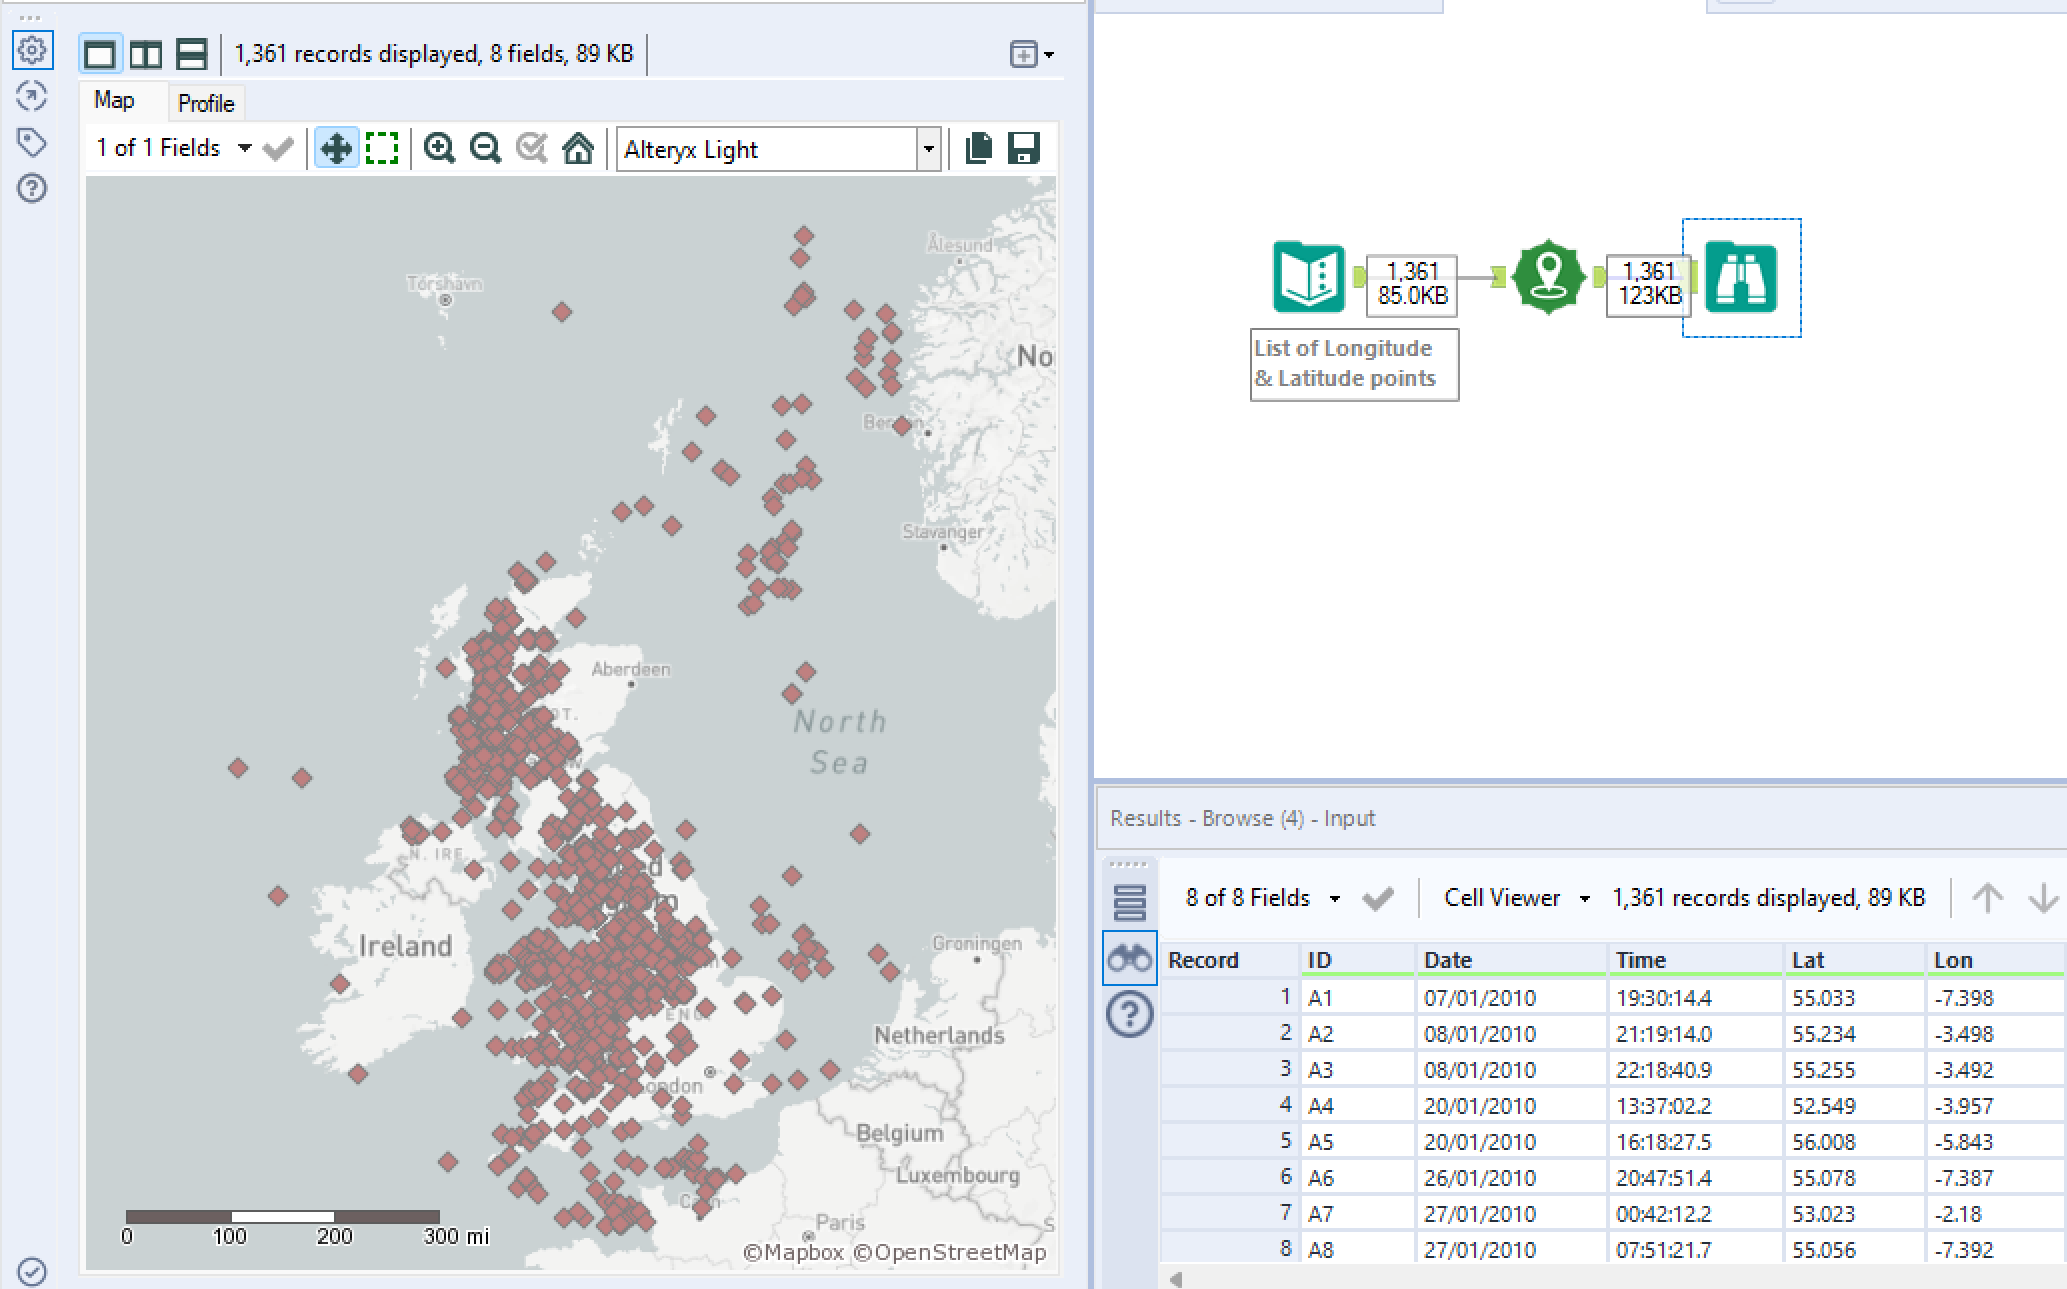Select the Text Input tool node

pos(1308,278)
